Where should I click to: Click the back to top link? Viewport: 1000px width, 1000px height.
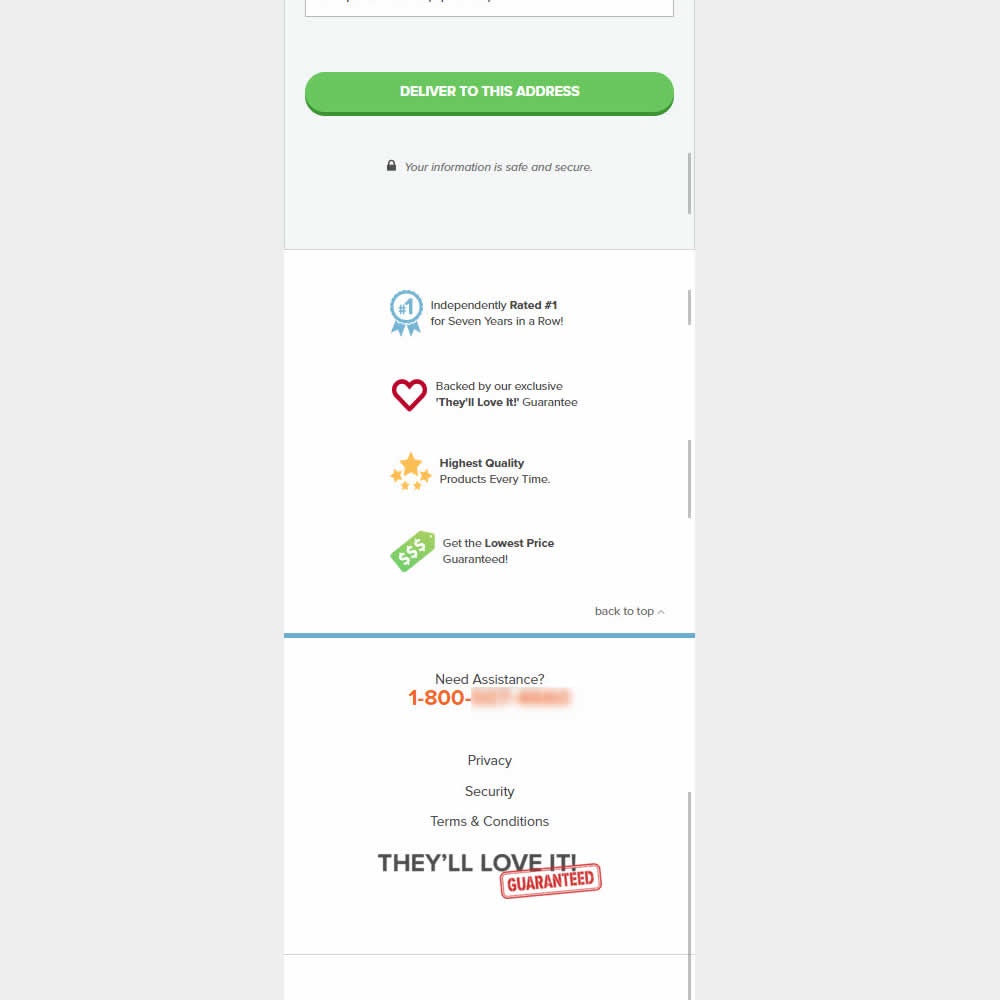[x=624, y=611]
